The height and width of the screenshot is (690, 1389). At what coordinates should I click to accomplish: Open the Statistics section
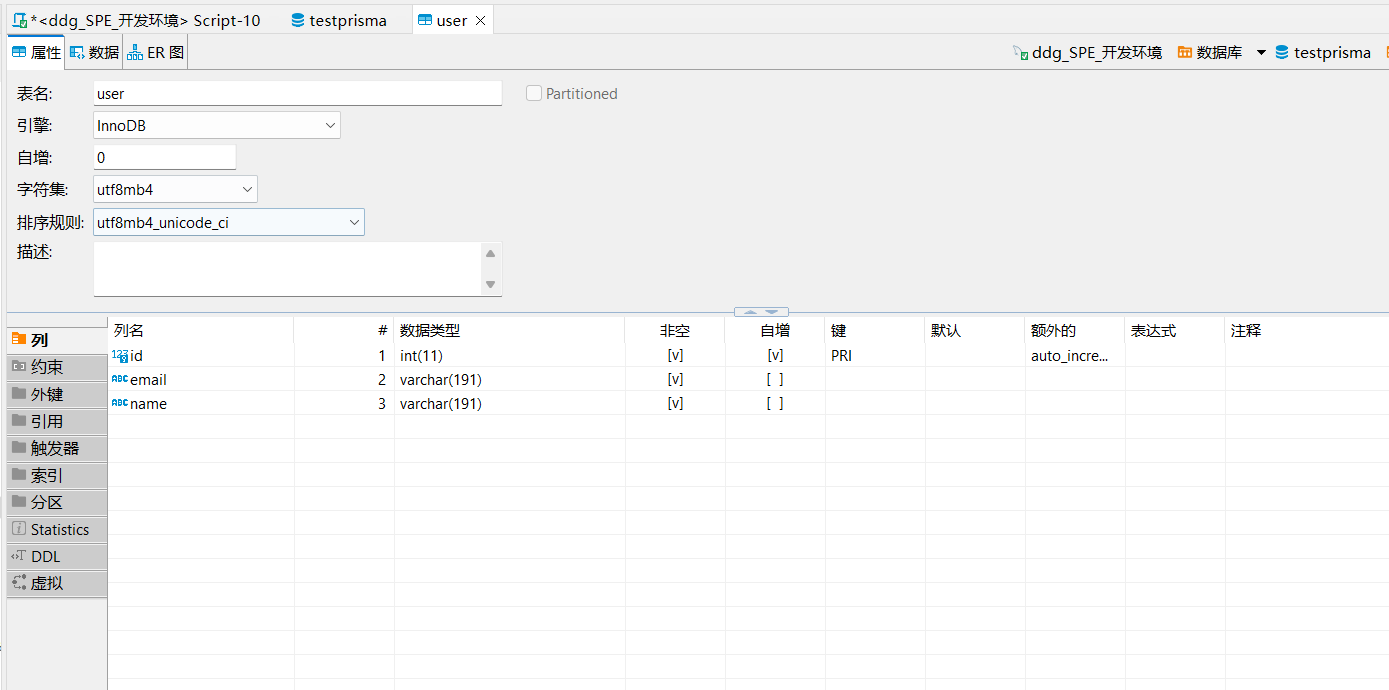tap(57, 529)
